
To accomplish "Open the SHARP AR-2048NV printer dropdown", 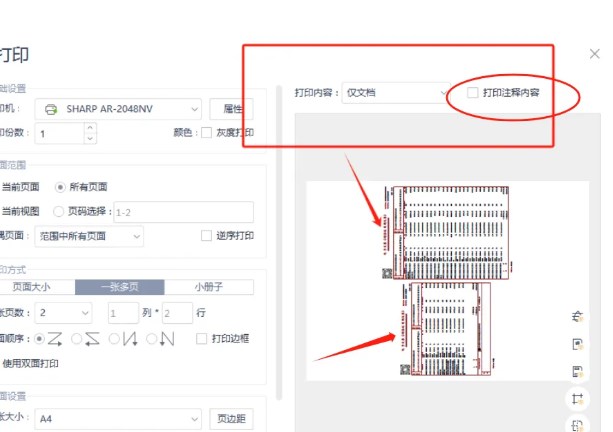I will click(x=118, y=109).
